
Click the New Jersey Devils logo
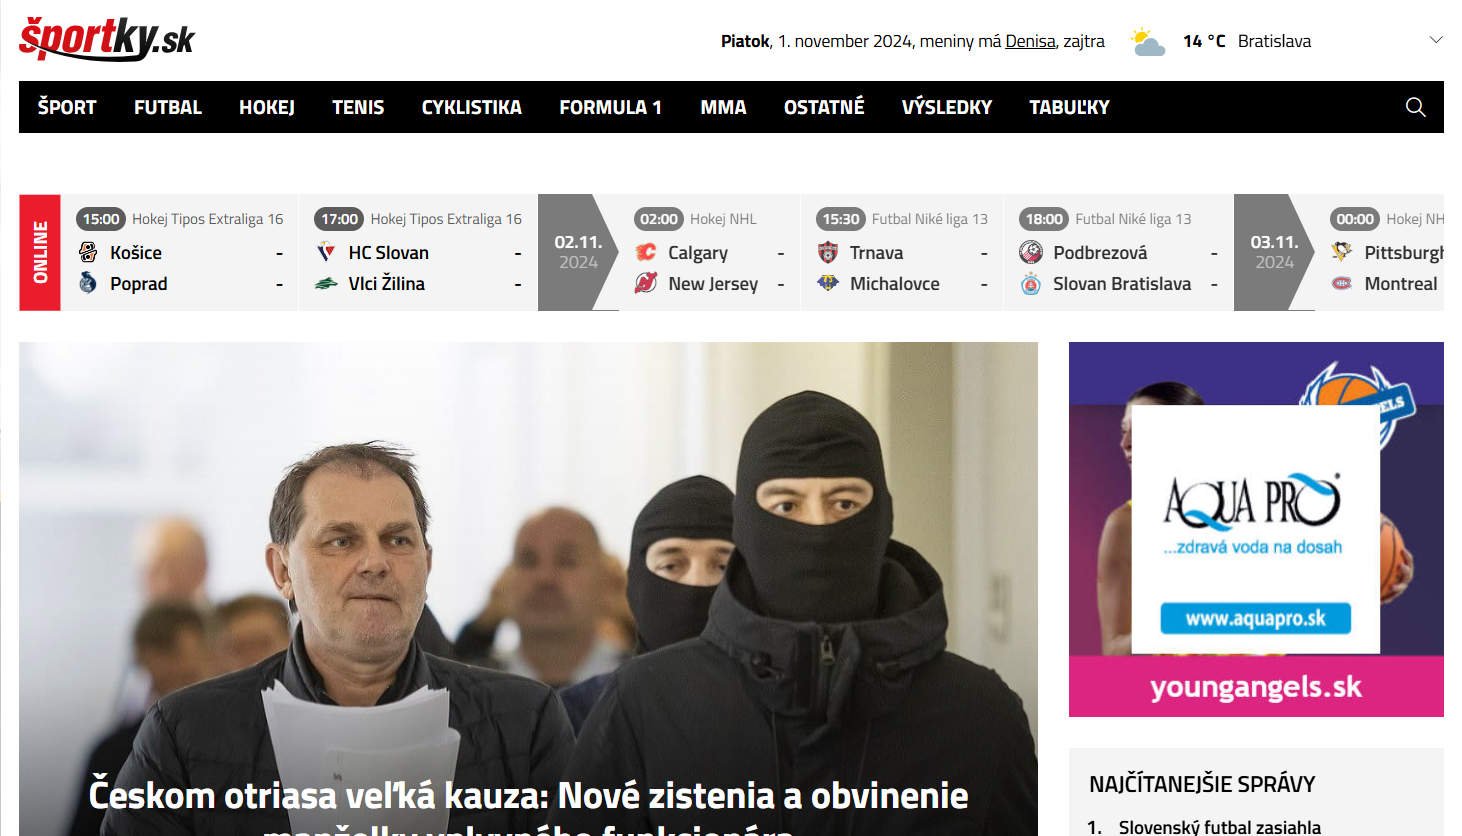pos(646,284)
